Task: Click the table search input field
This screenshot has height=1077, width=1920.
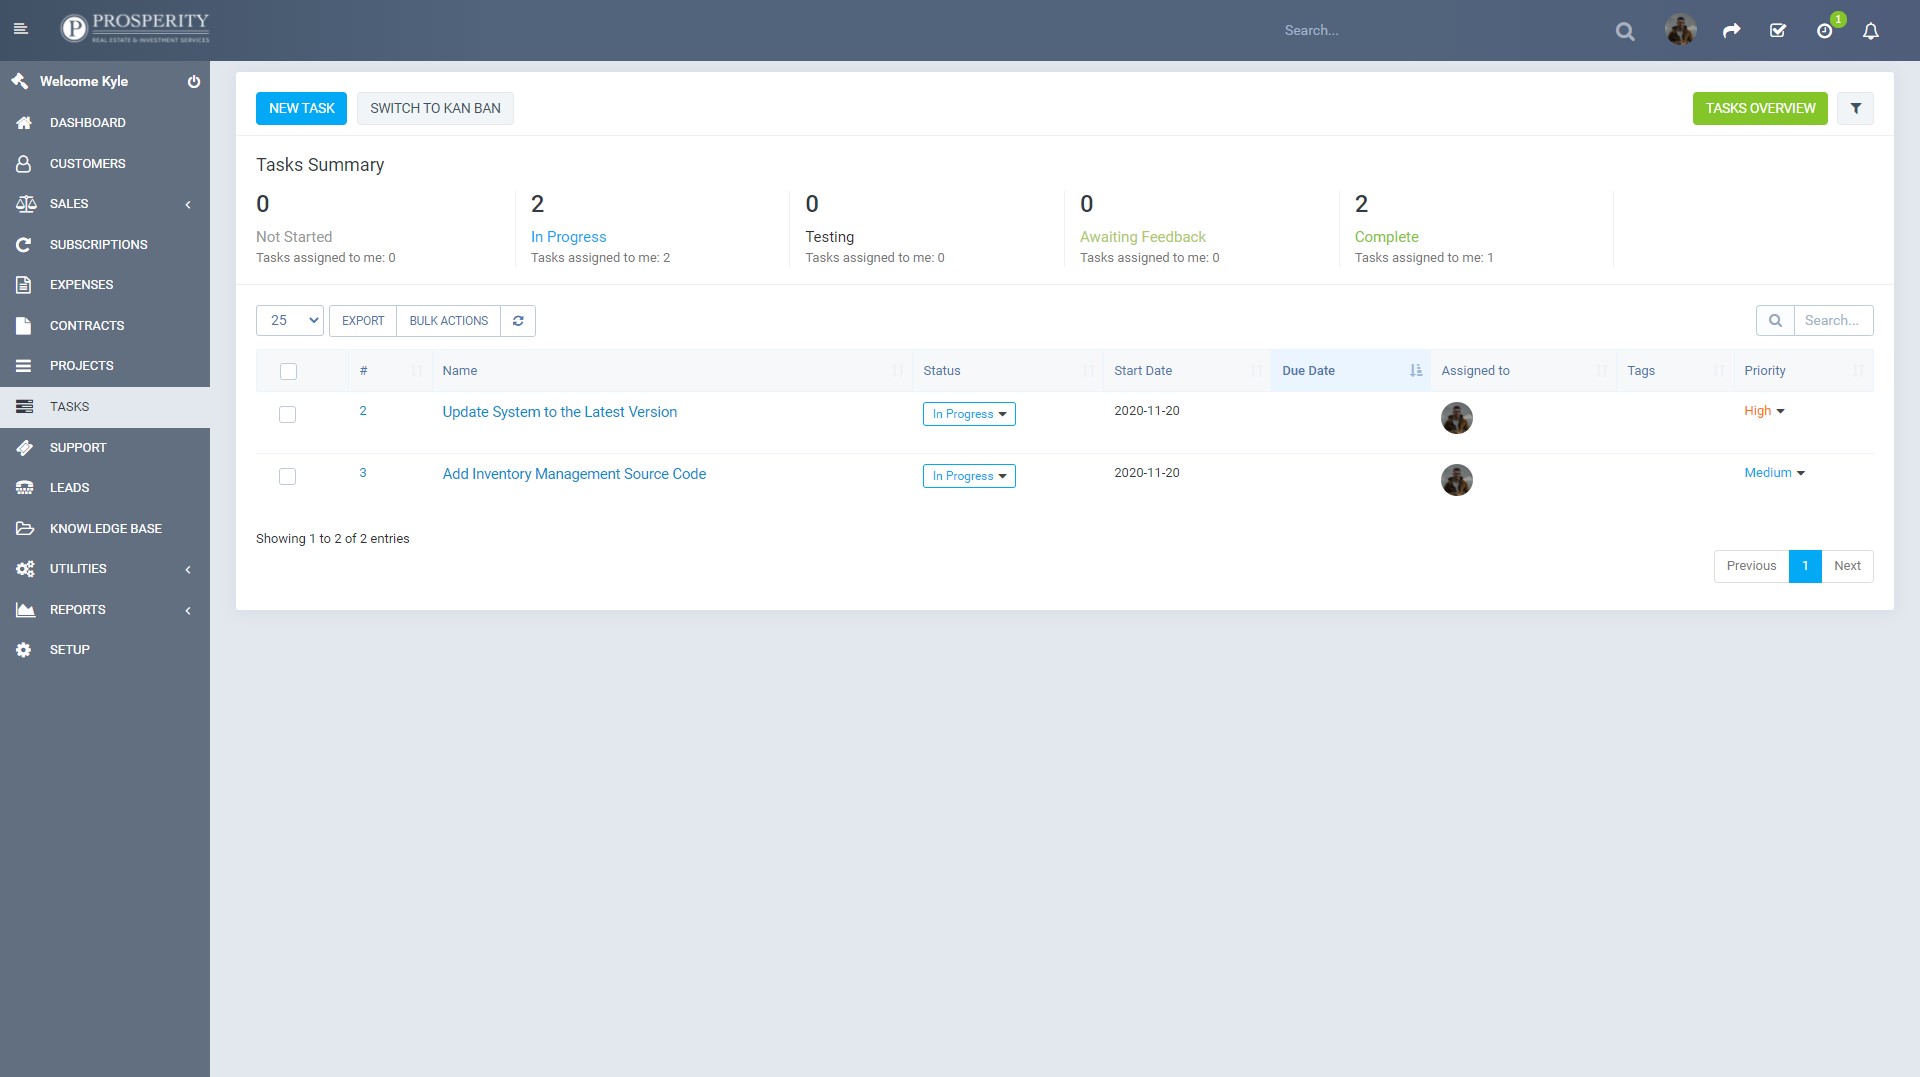Action: click(x=1832, y=321)
